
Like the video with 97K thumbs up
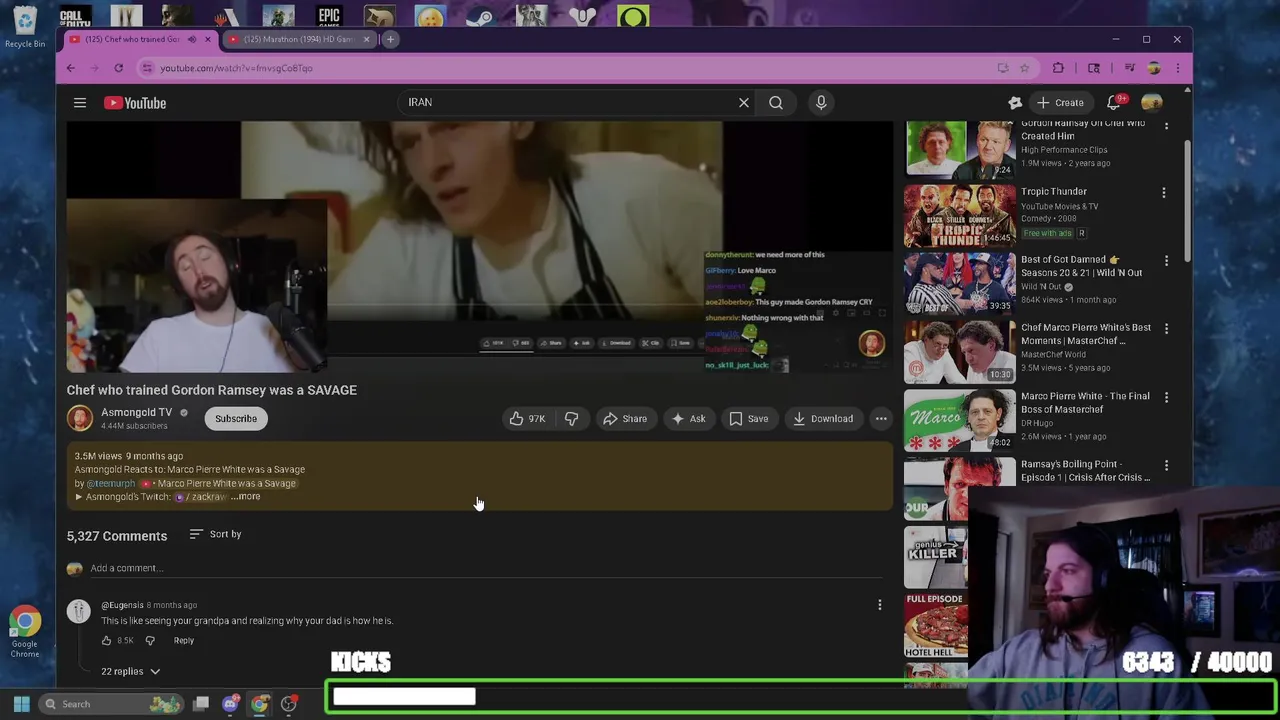[527, 419]
